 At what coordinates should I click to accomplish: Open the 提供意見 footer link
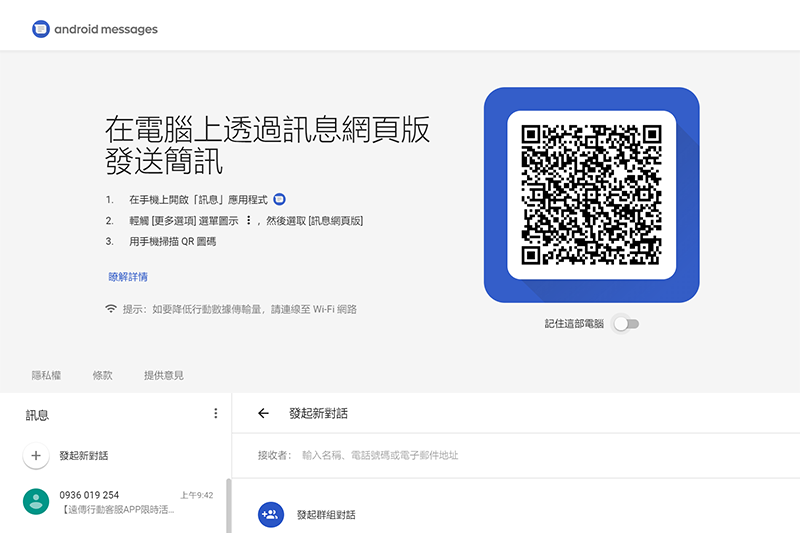click(164, 375)
